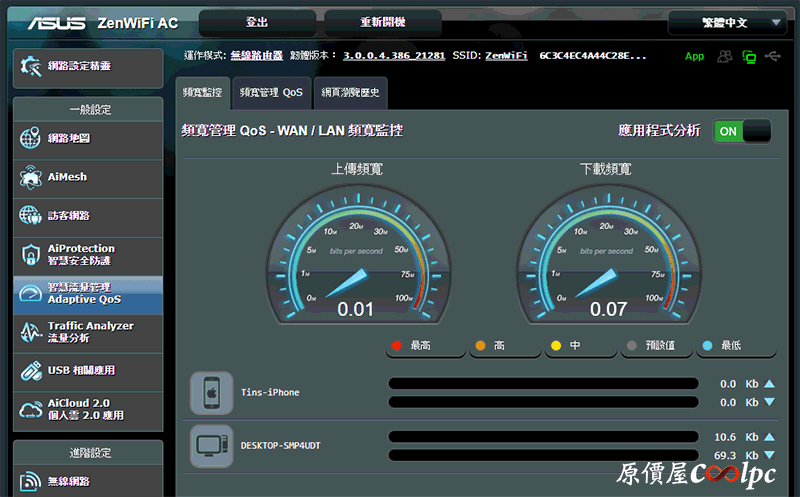Screen dimensions: 800x497
Task: Click the Tins-iPhone device name
Action: 270,392
